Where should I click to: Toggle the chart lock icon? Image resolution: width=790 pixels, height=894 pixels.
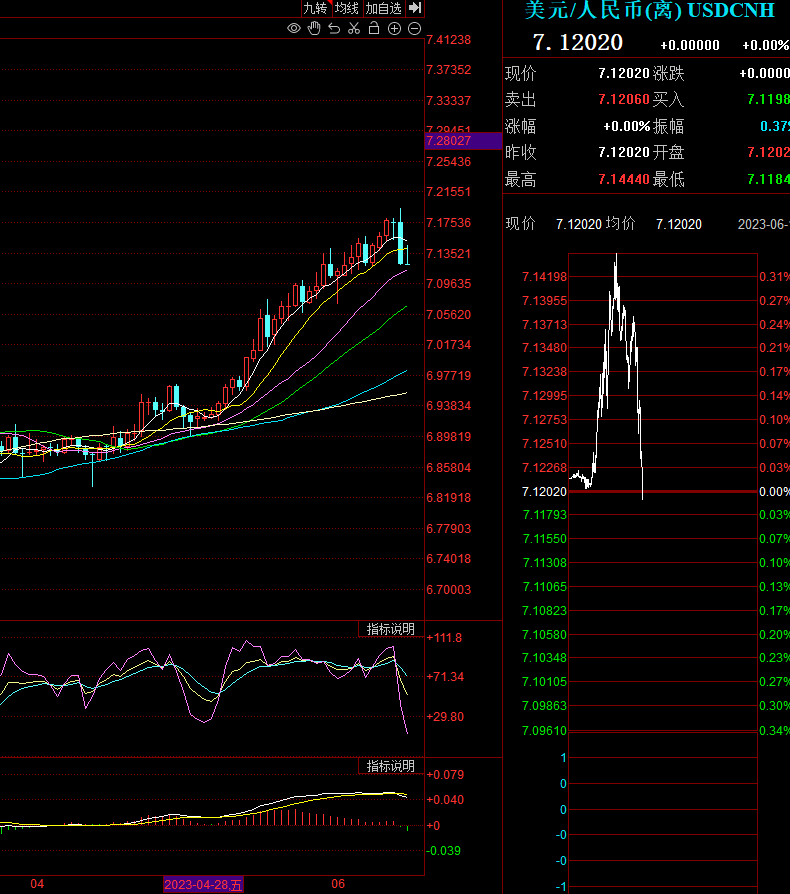tap(374, 28)
